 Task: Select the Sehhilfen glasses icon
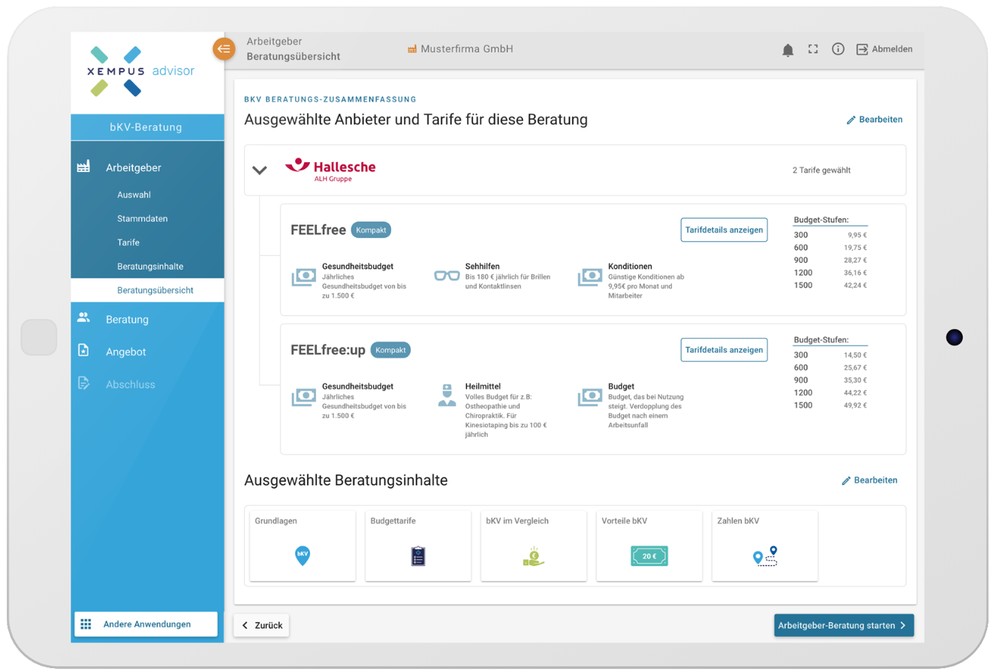click(445, 274)
